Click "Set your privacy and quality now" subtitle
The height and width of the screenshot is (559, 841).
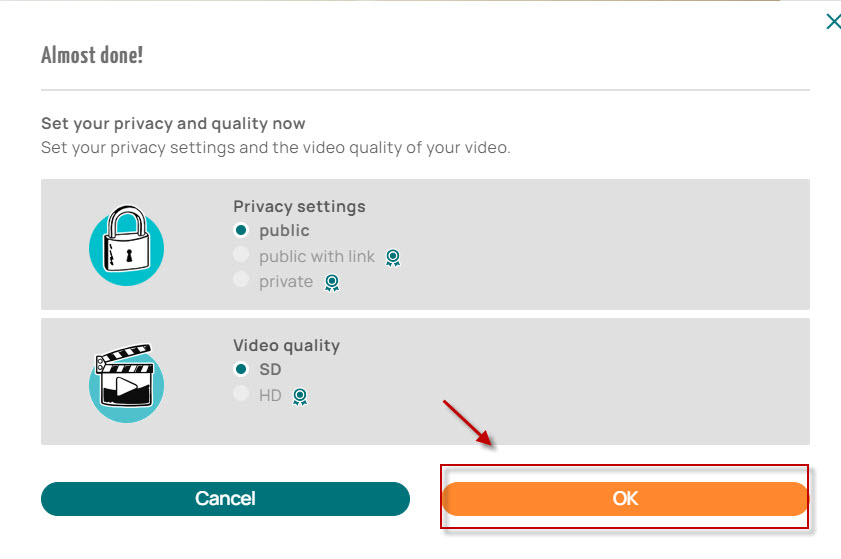point(173,124)
